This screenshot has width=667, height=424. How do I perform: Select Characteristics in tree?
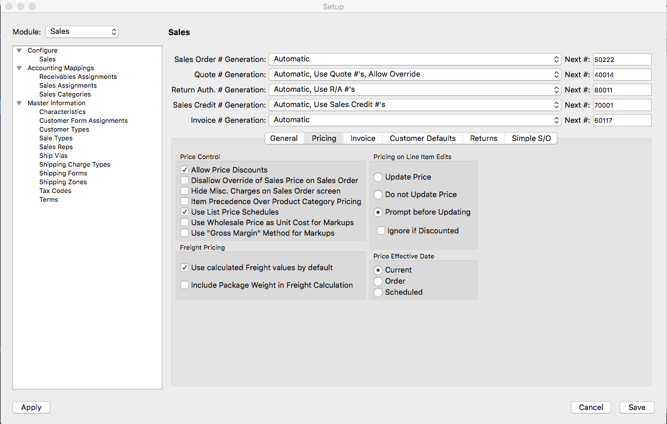point(63,112)
